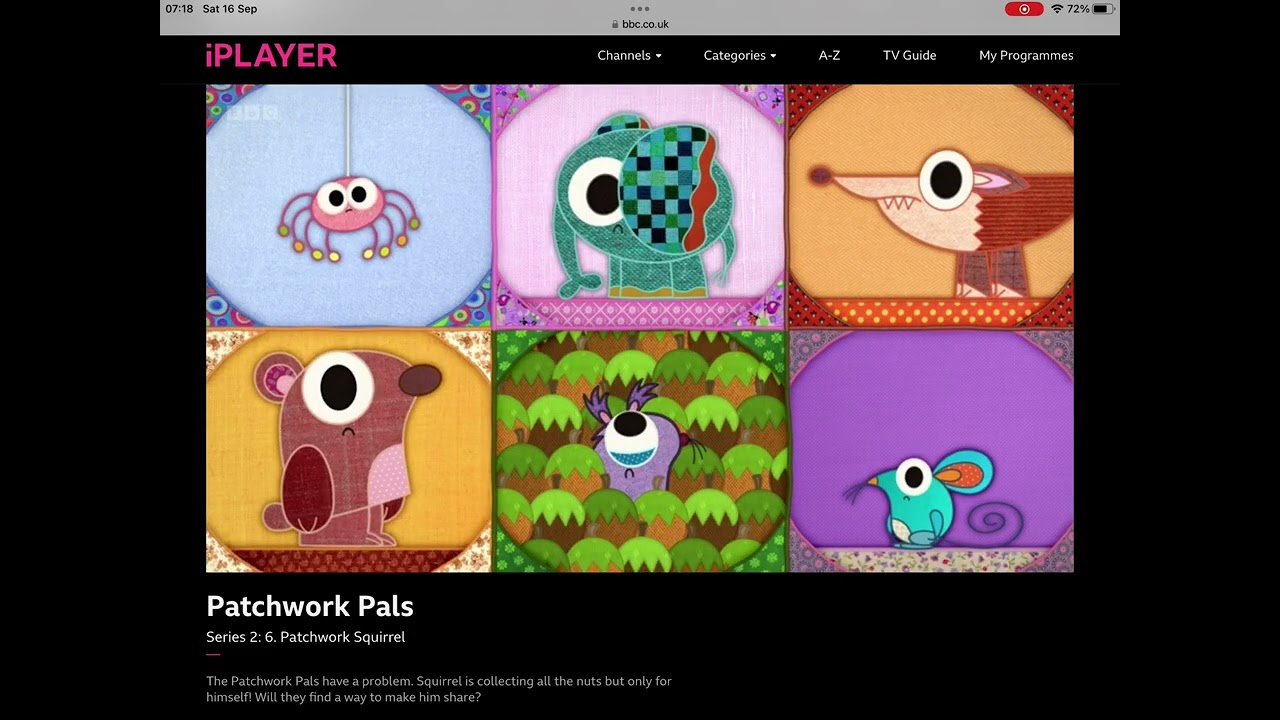Screen dimensions: 1280x720
Task: Expand the Categories dropdown
Action: (x=740, y=56)
